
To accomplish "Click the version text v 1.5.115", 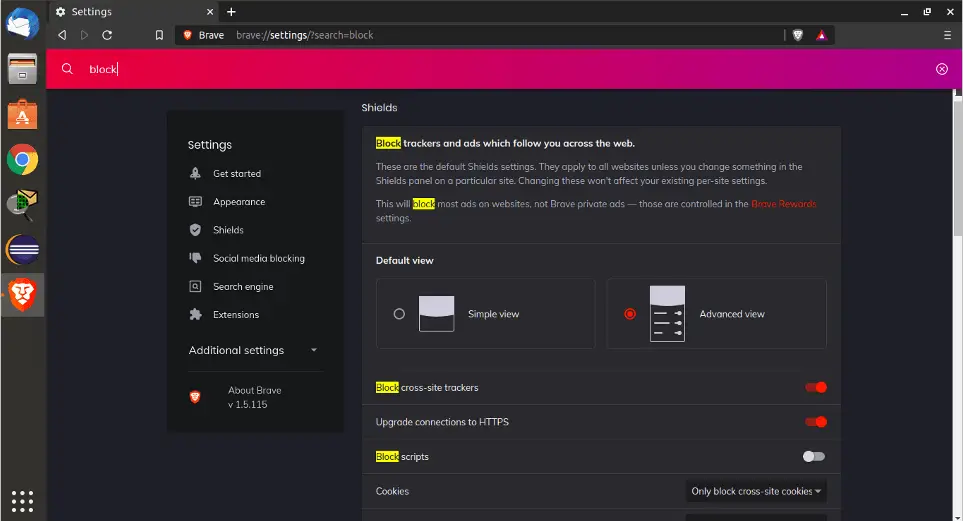I will (x=248, y=404).
